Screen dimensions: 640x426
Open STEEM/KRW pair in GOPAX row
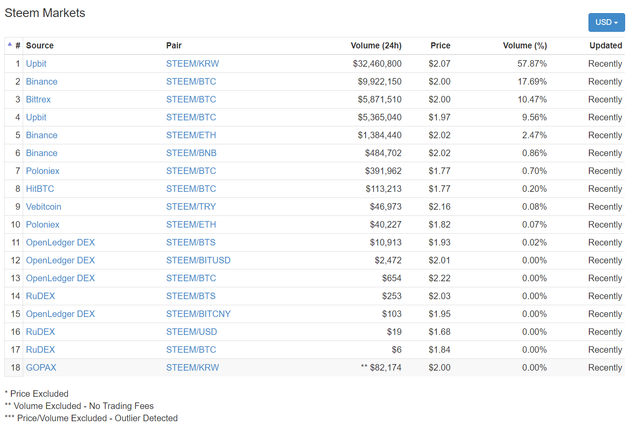click(x=192, y=368)
